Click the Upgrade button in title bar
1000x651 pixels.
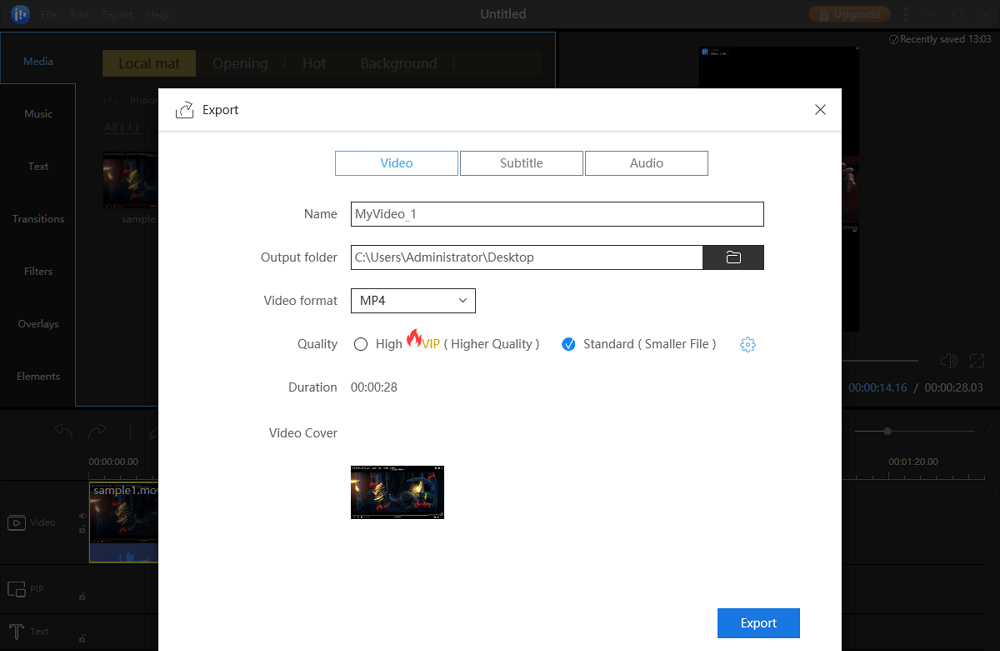[849, 14]
